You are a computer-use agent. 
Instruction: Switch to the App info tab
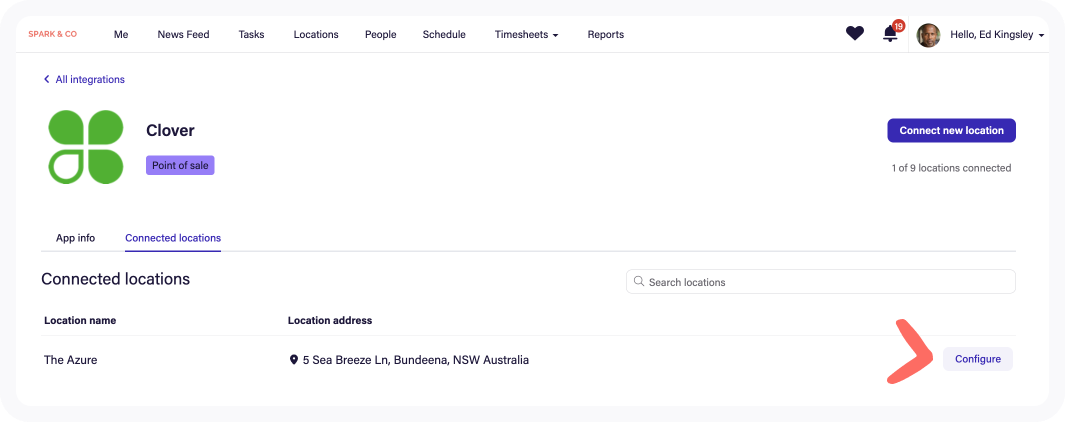(x=75, y=239)
